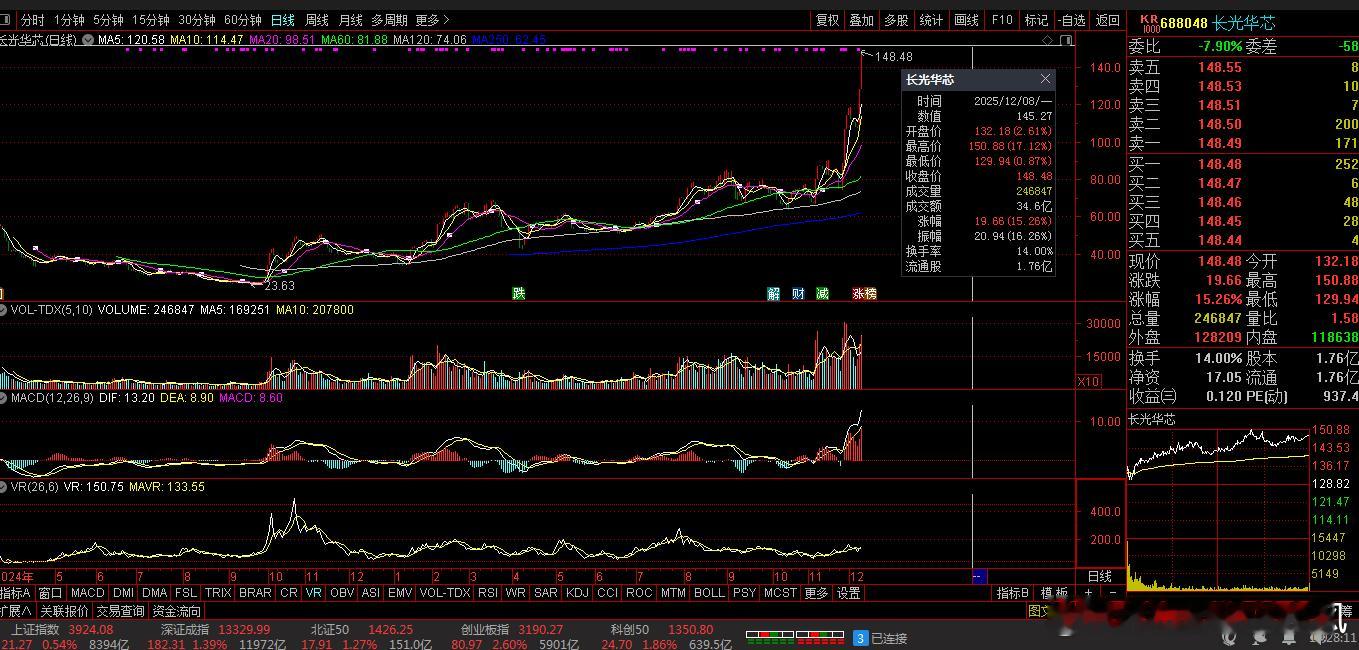Click the 解 event marker on chart
This screenshot has height=650, width=1359.
773,293
